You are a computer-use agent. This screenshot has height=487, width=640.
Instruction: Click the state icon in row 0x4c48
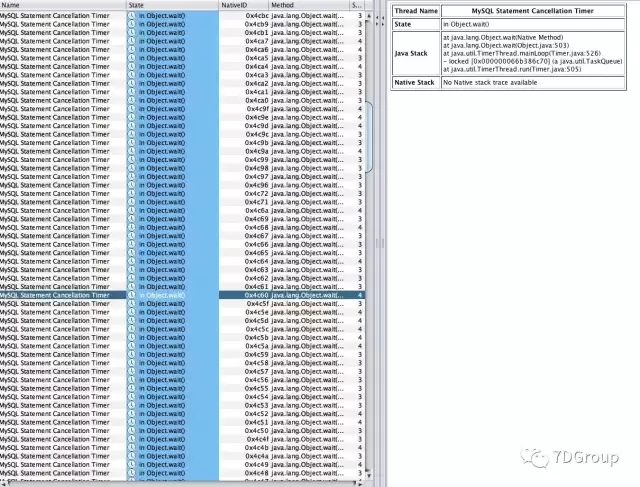pos(131,473)
